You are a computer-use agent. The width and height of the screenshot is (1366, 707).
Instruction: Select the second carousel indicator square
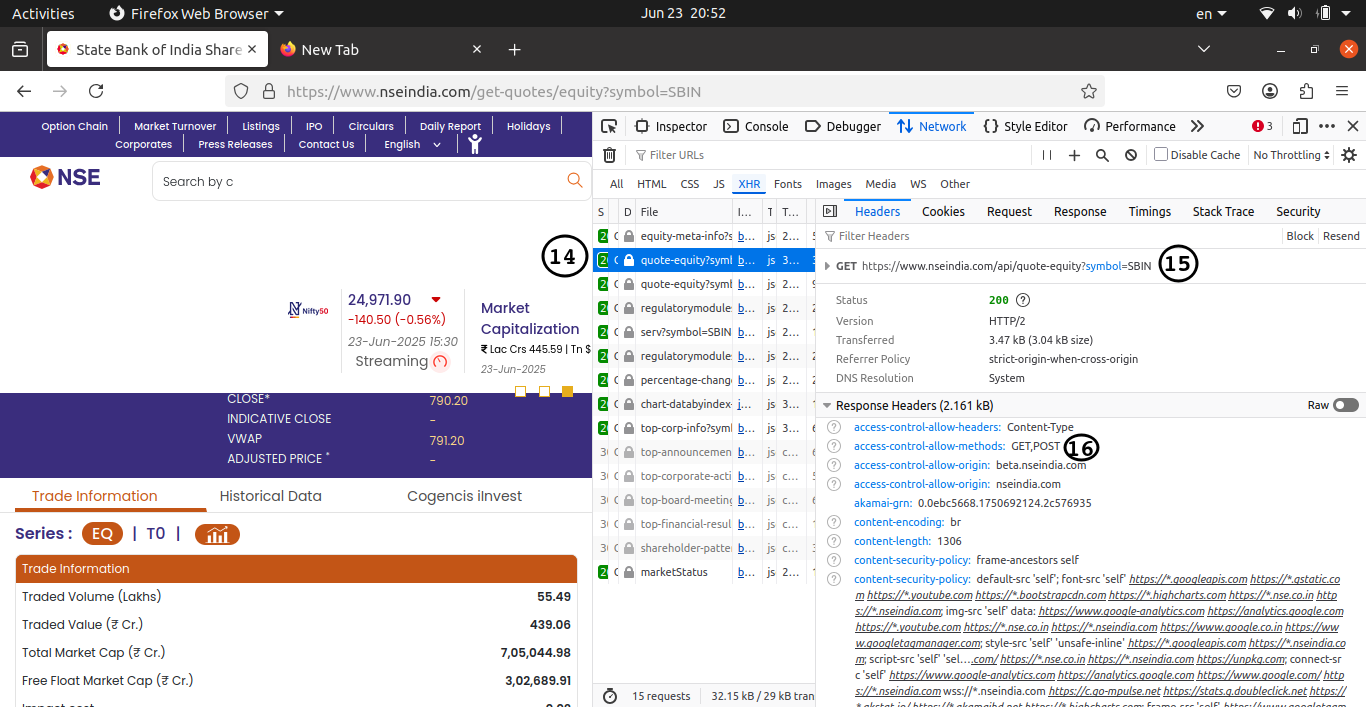point(544,391)
